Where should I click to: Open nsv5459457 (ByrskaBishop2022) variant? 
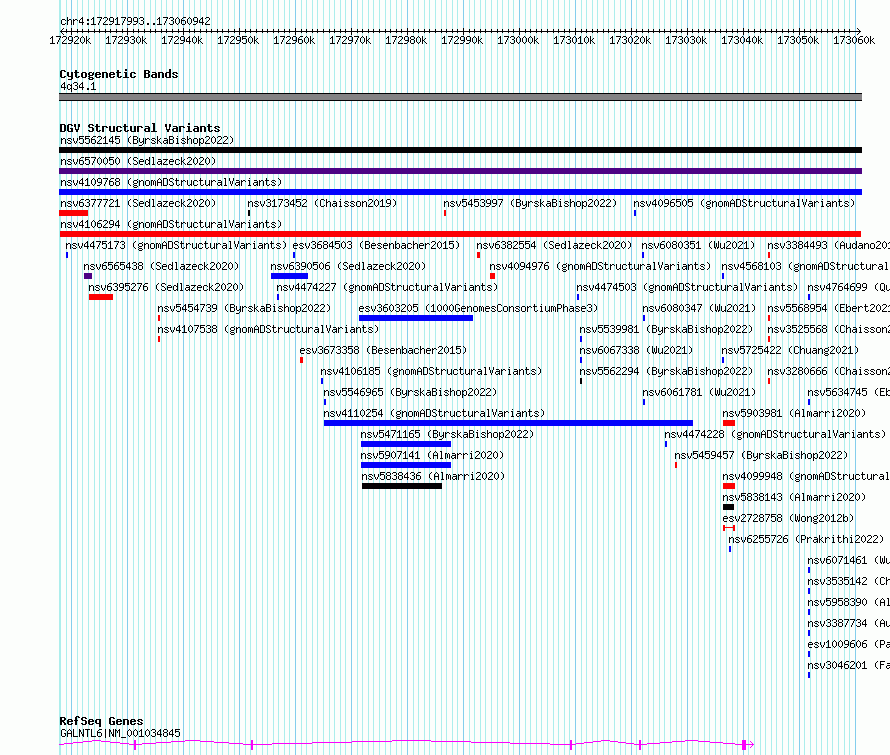click(761, 455)
